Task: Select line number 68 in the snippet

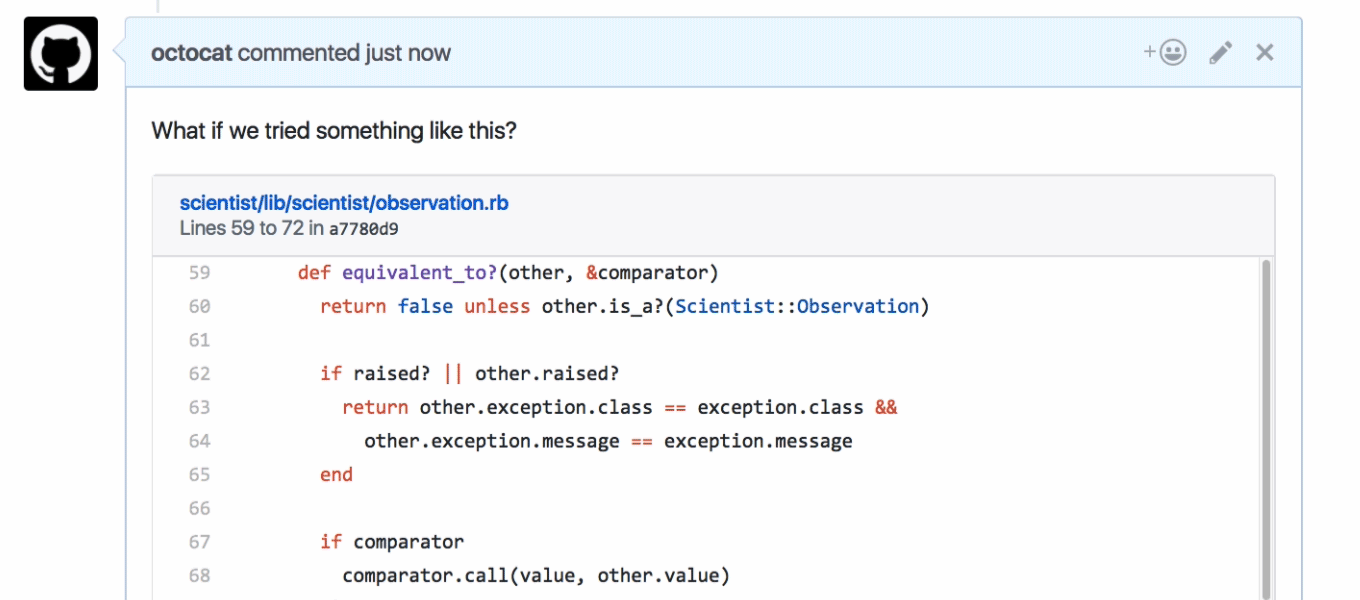Action: click(199, 576)
